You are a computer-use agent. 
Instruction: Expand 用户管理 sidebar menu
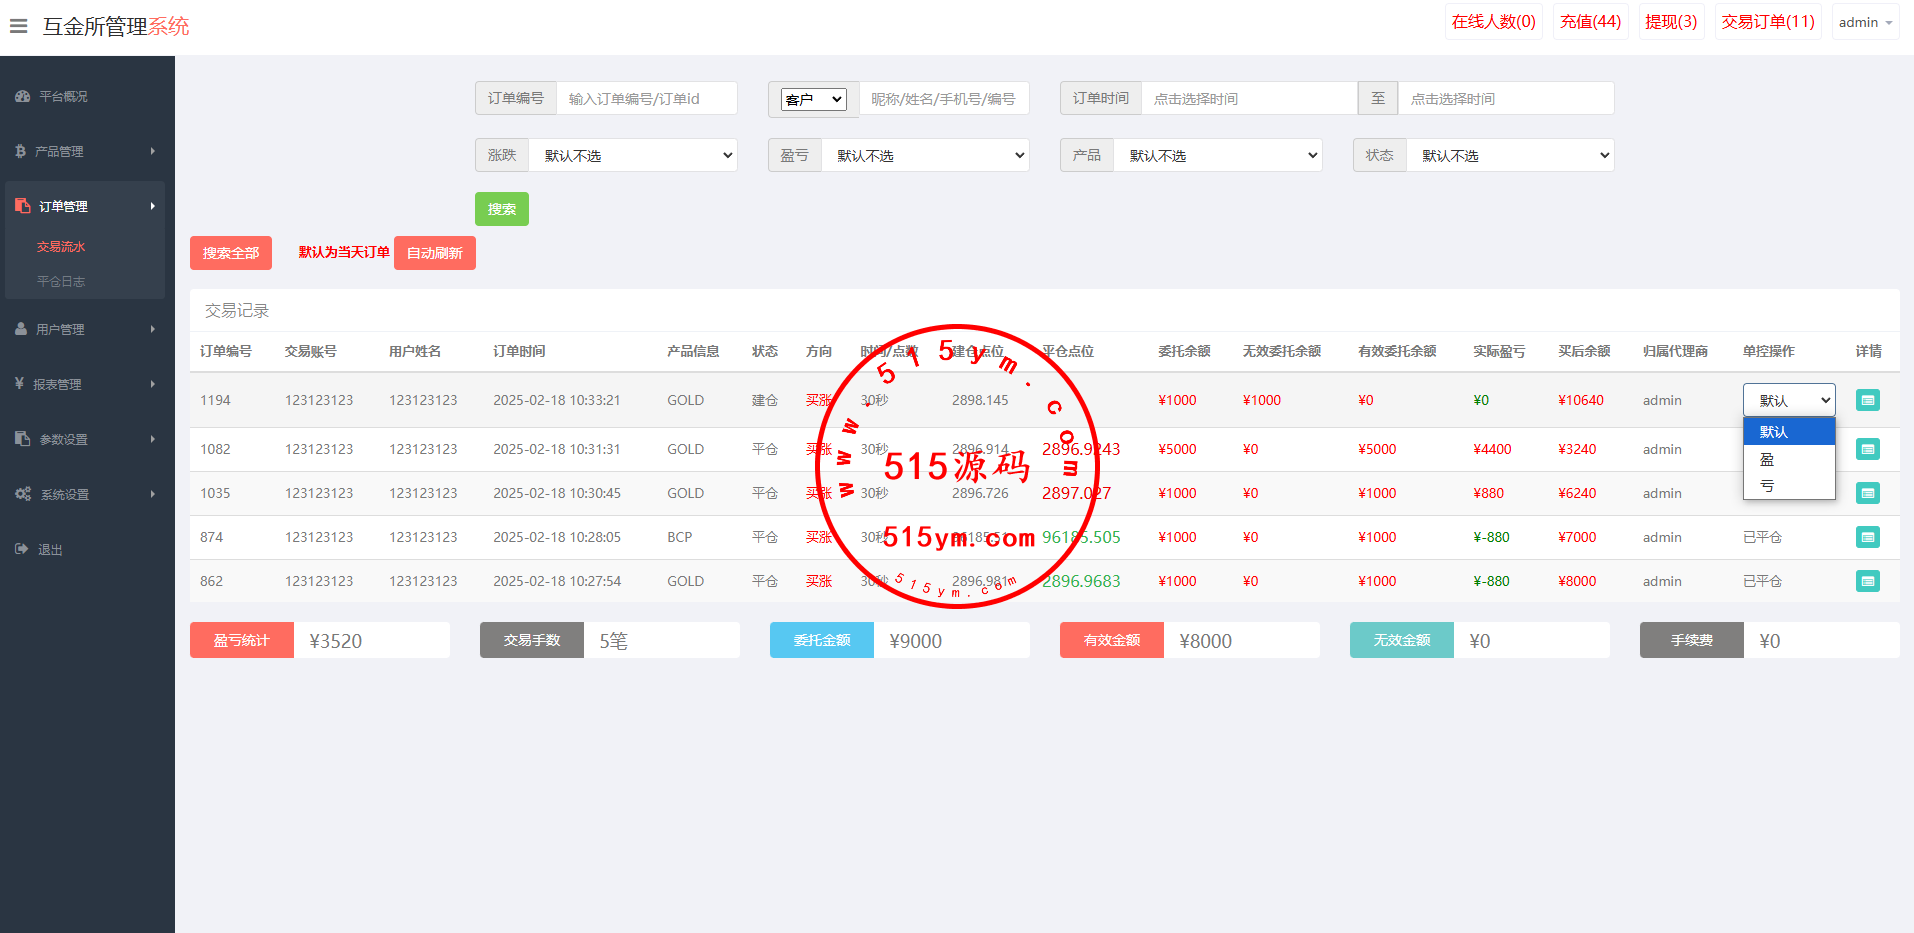pyautogui.click(x=85, y=329)
